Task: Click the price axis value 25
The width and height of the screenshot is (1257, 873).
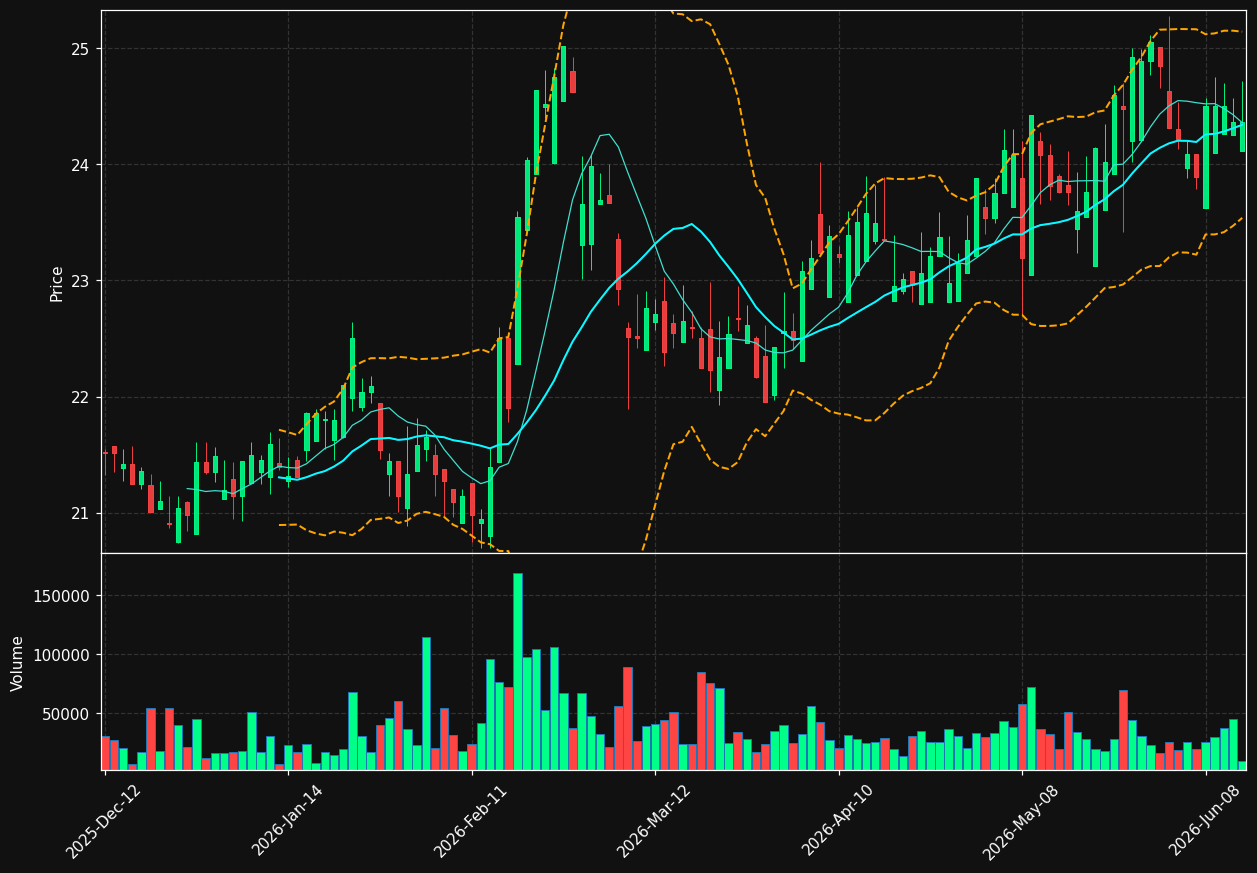Action: 80,49
